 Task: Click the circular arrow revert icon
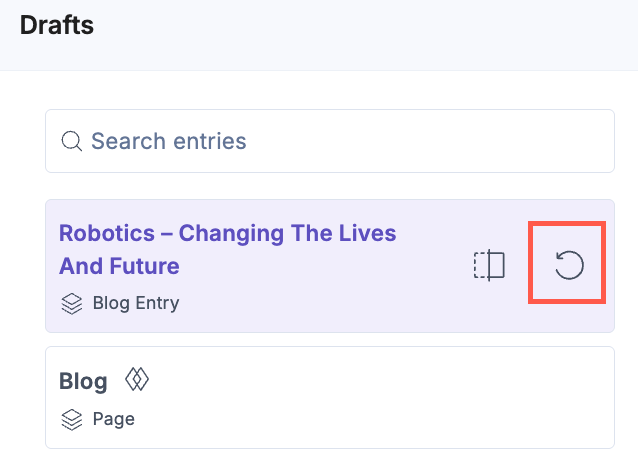pos(569,265)
